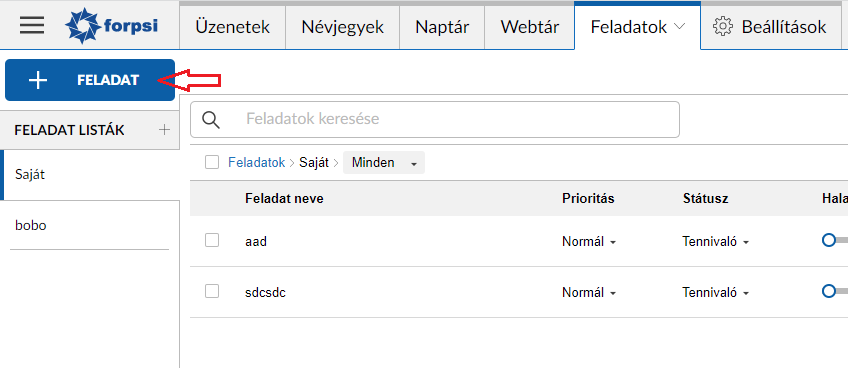Expand the Feladatok tab chevron

680,26
